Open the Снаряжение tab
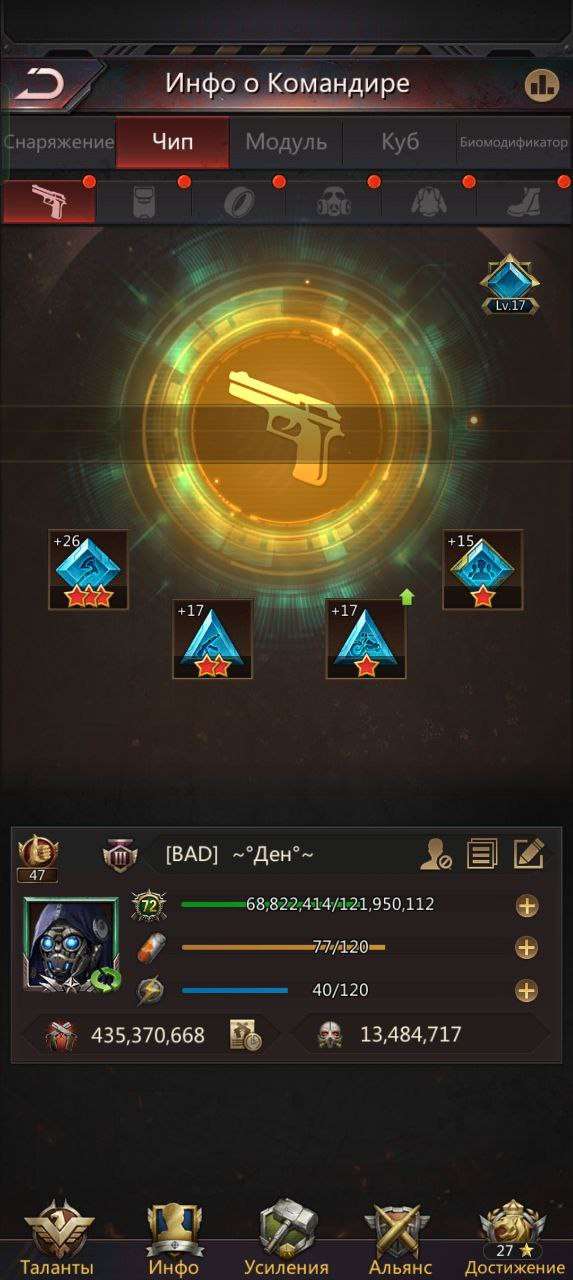The height and width of the screenshot is (1280, 573). tap(58, 142)
